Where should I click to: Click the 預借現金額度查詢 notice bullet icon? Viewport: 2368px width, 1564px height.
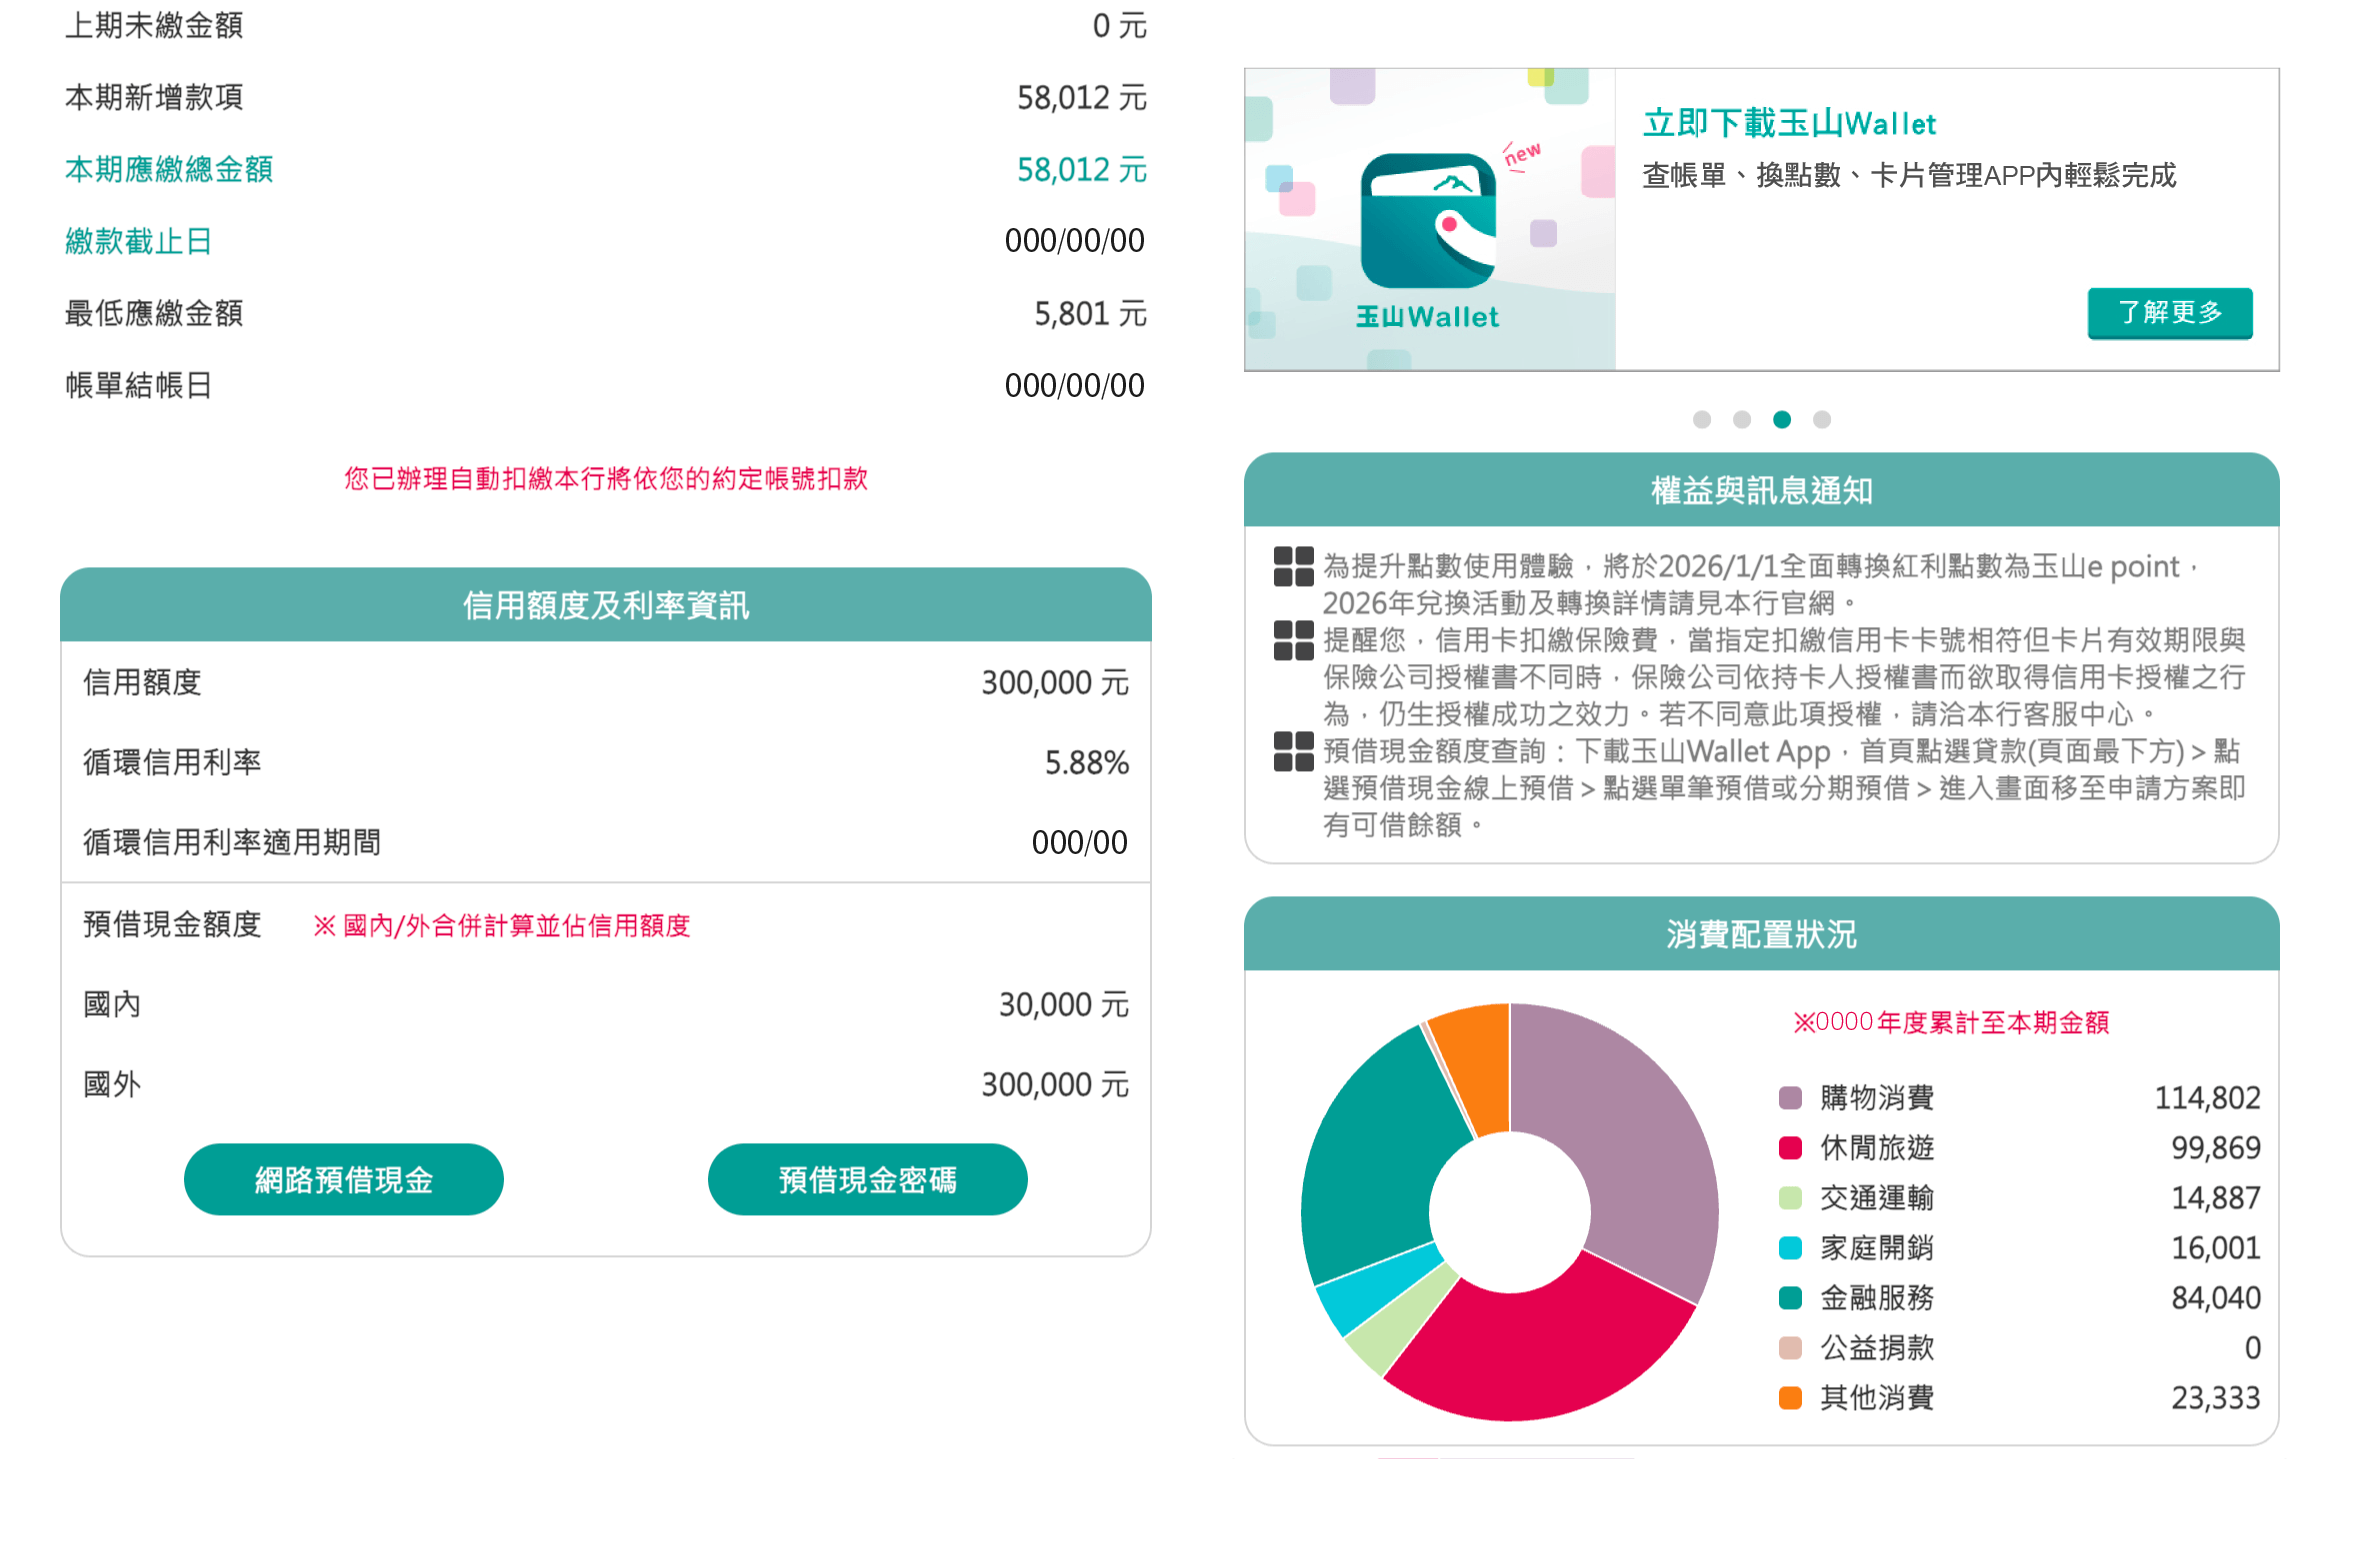(x=1292, y=751)
